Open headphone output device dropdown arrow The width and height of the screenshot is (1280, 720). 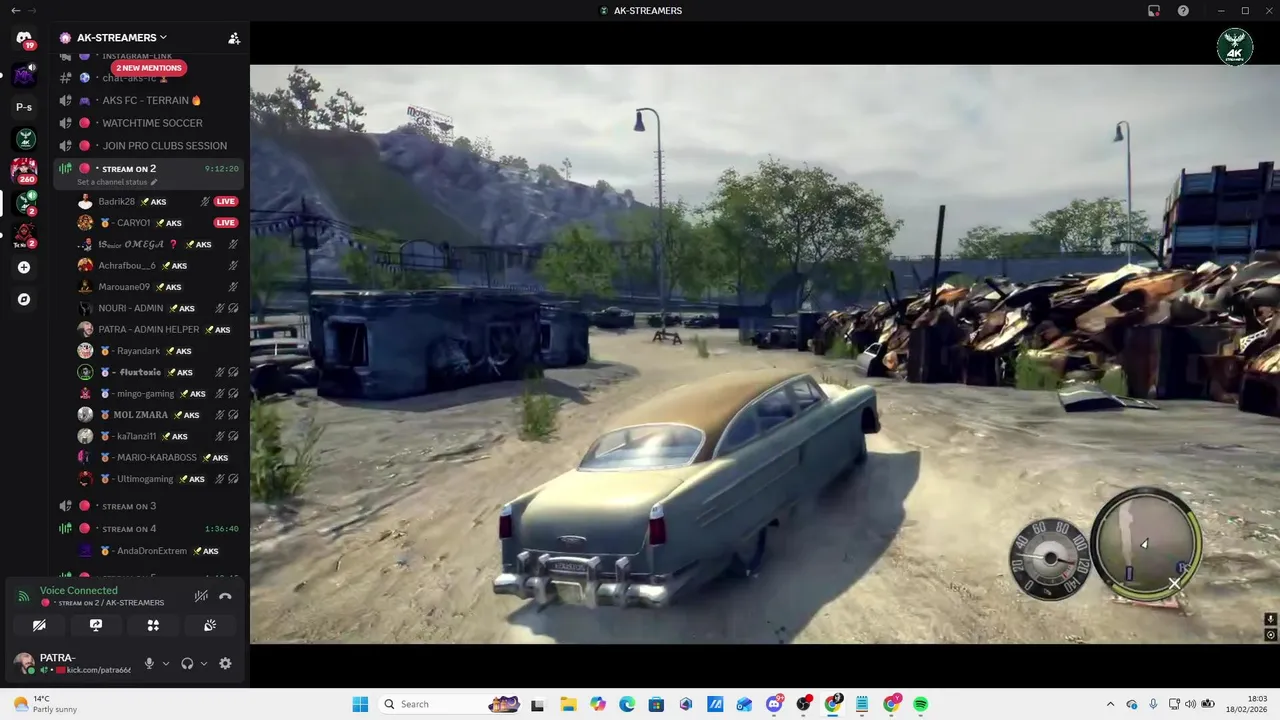tap(204, 663)
